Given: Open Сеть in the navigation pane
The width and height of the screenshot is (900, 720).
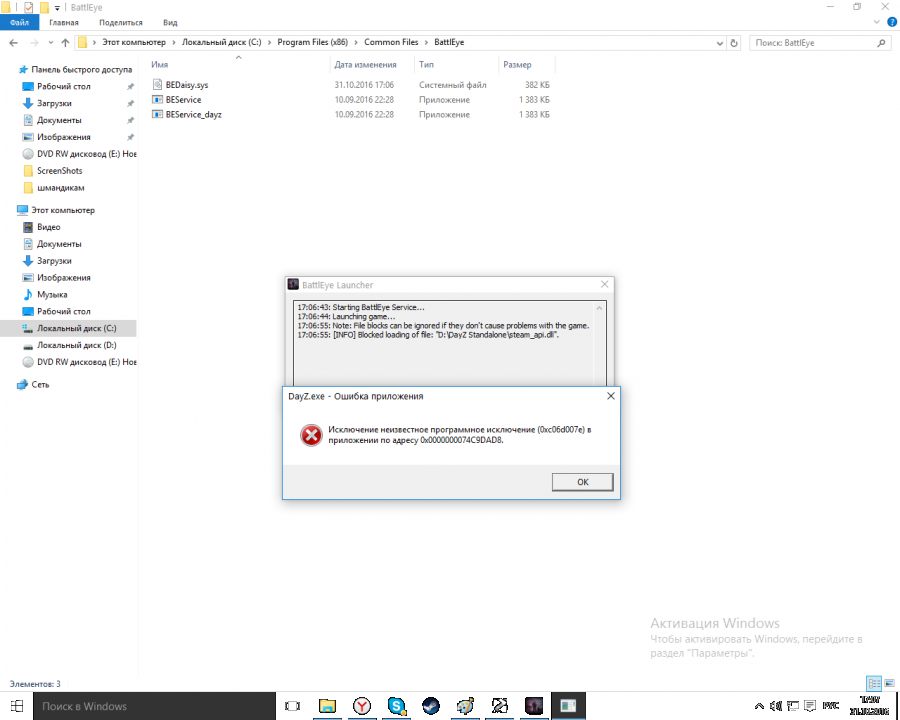Looking at the screenshot, I should (40, 385).
